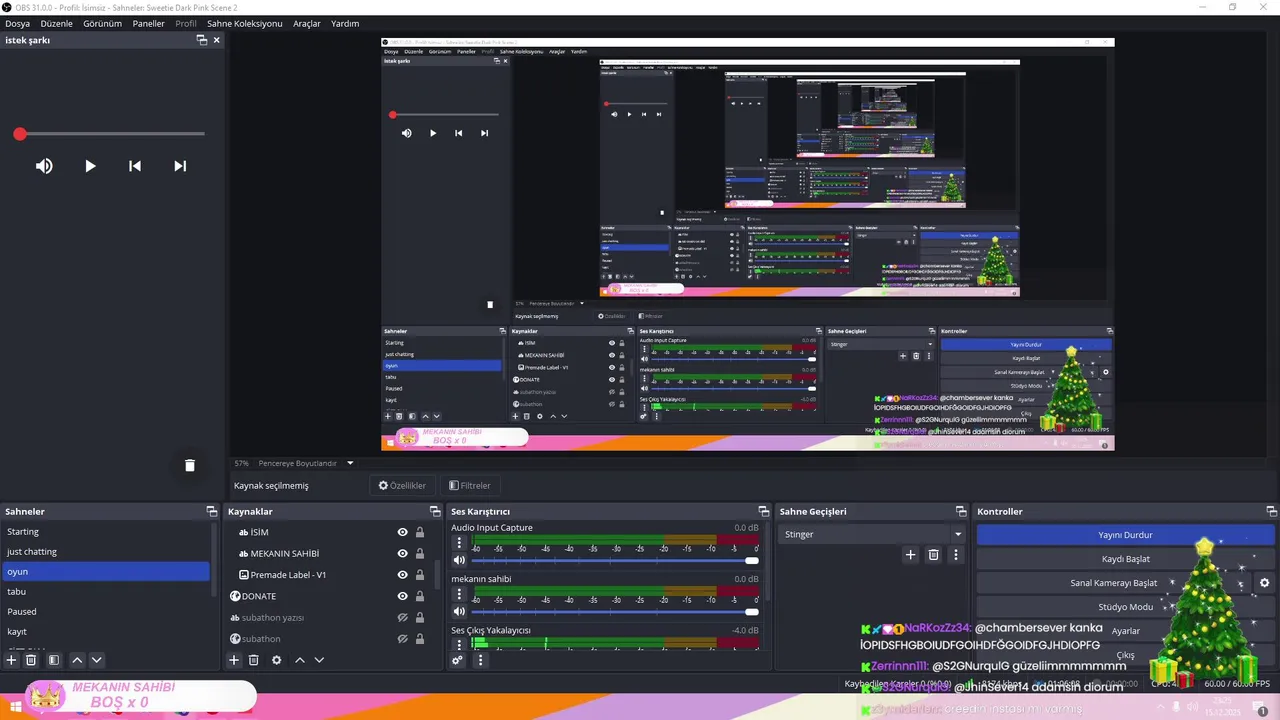Open the Görünüm menu
Screen dimensions: 1280x720
coord(102,23)
